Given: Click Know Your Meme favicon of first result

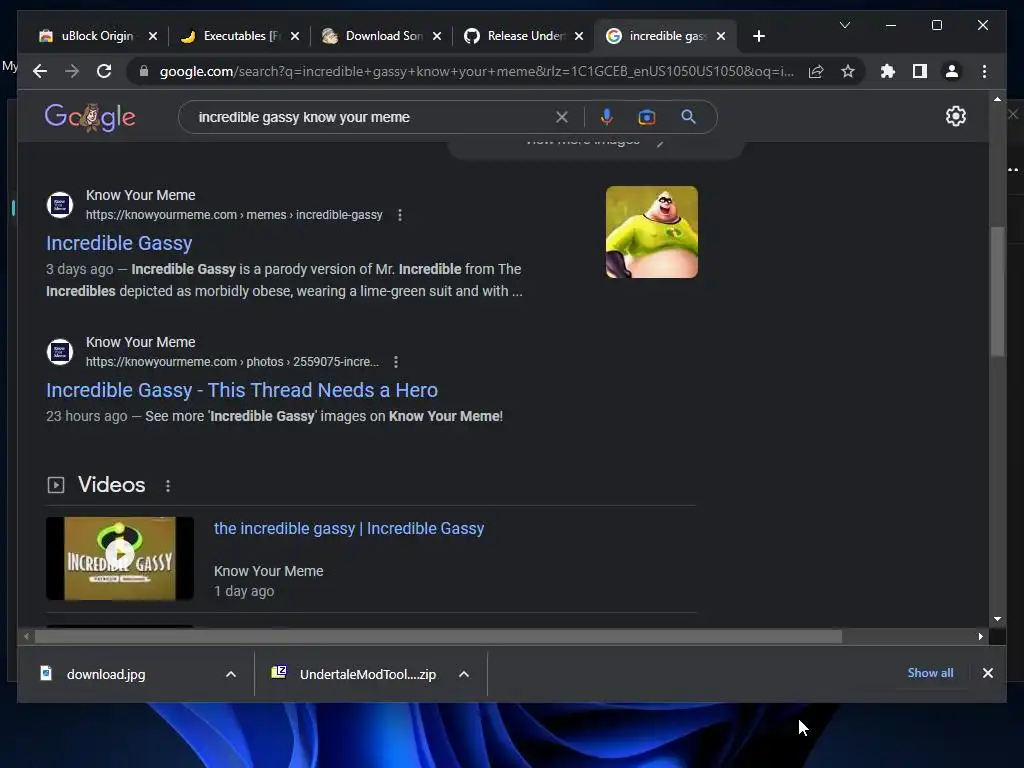Looking at the screenshot, I should tap(60, 205).
